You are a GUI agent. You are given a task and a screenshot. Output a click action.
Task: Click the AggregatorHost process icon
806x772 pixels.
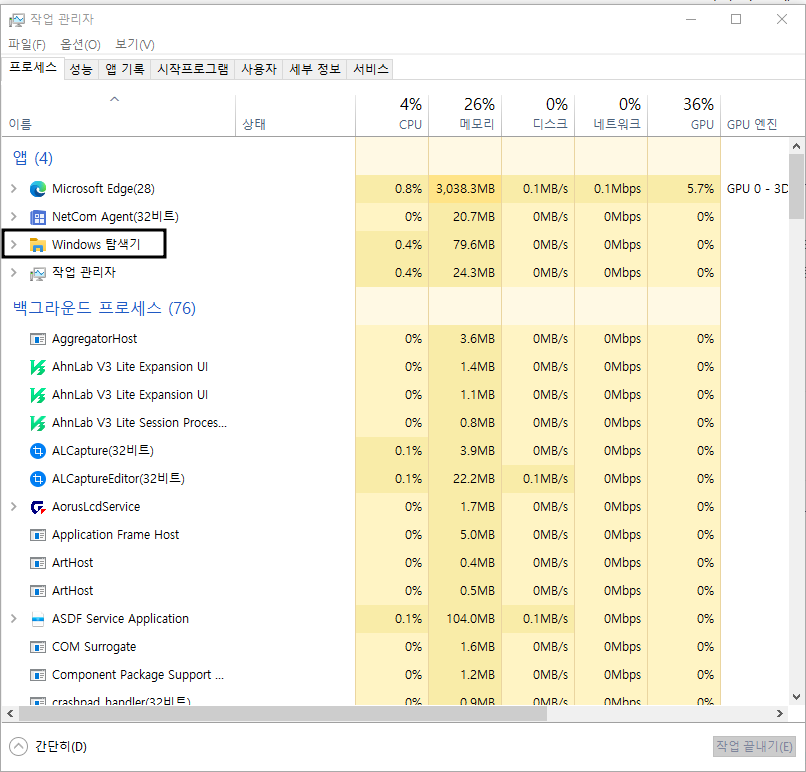(38, 339)
